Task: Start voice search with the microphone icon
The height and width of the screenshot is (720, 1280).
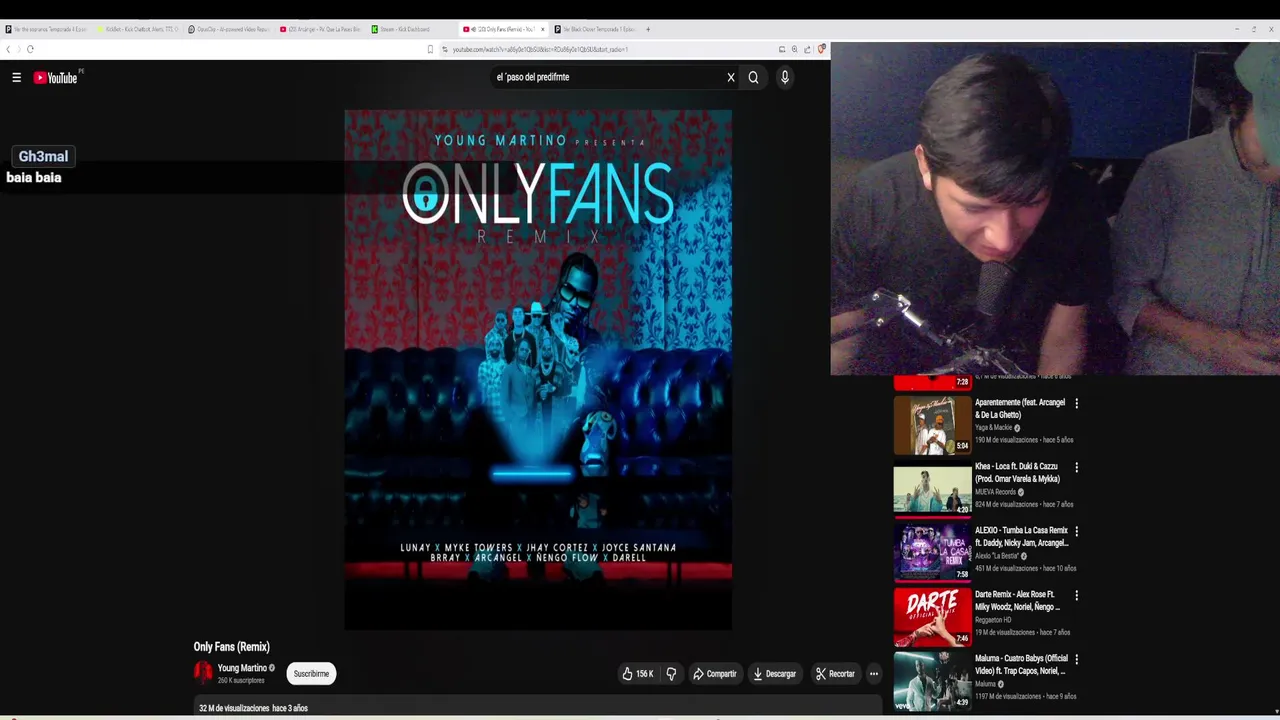Action: [785, 77]
